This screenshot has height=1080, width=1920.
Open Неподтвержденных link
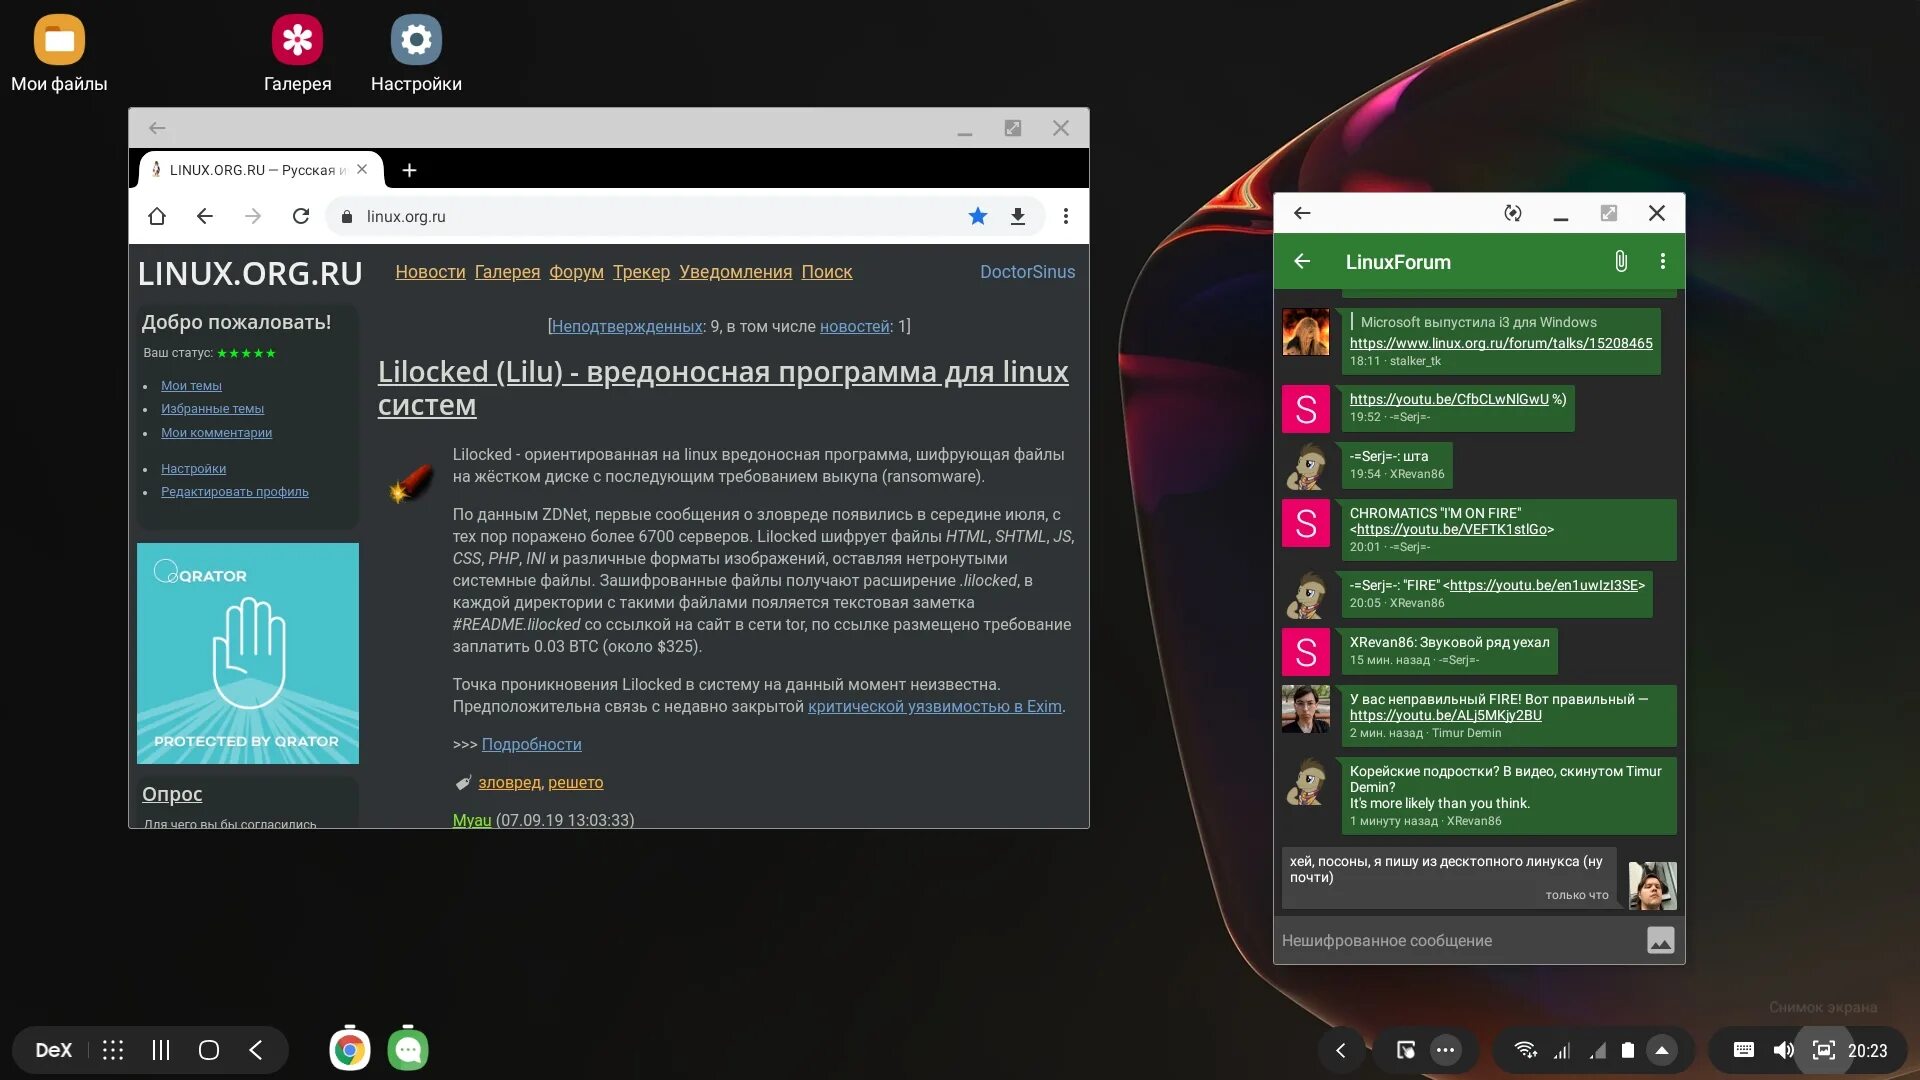(627, 327)
